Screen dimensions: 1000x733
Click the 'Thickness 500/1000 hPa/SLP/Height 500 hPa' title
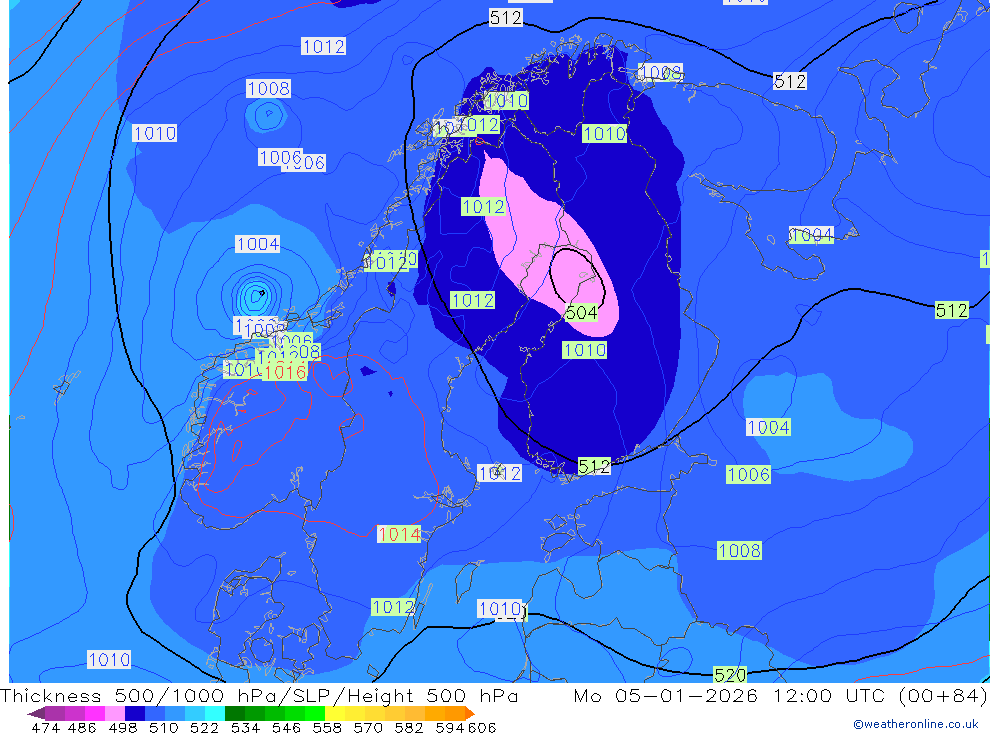(x=260, y=695)
